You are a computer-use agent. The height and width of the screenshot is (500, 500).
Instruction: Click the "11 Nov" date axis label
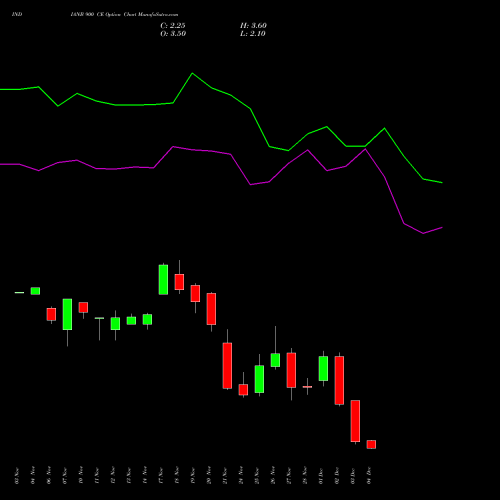[97, 476]
